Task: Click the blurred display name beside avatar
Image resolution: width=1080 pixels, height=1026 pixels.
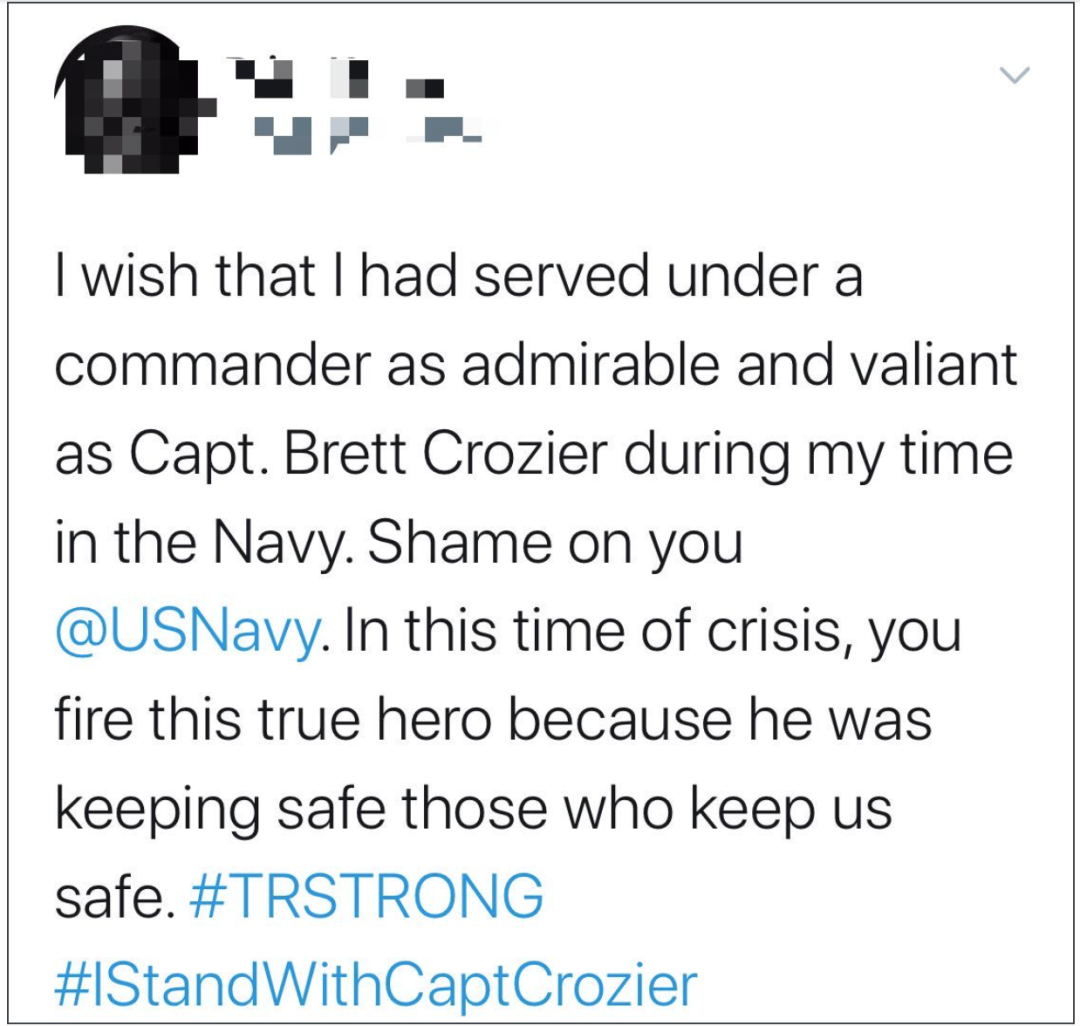Action: point(339,78)
